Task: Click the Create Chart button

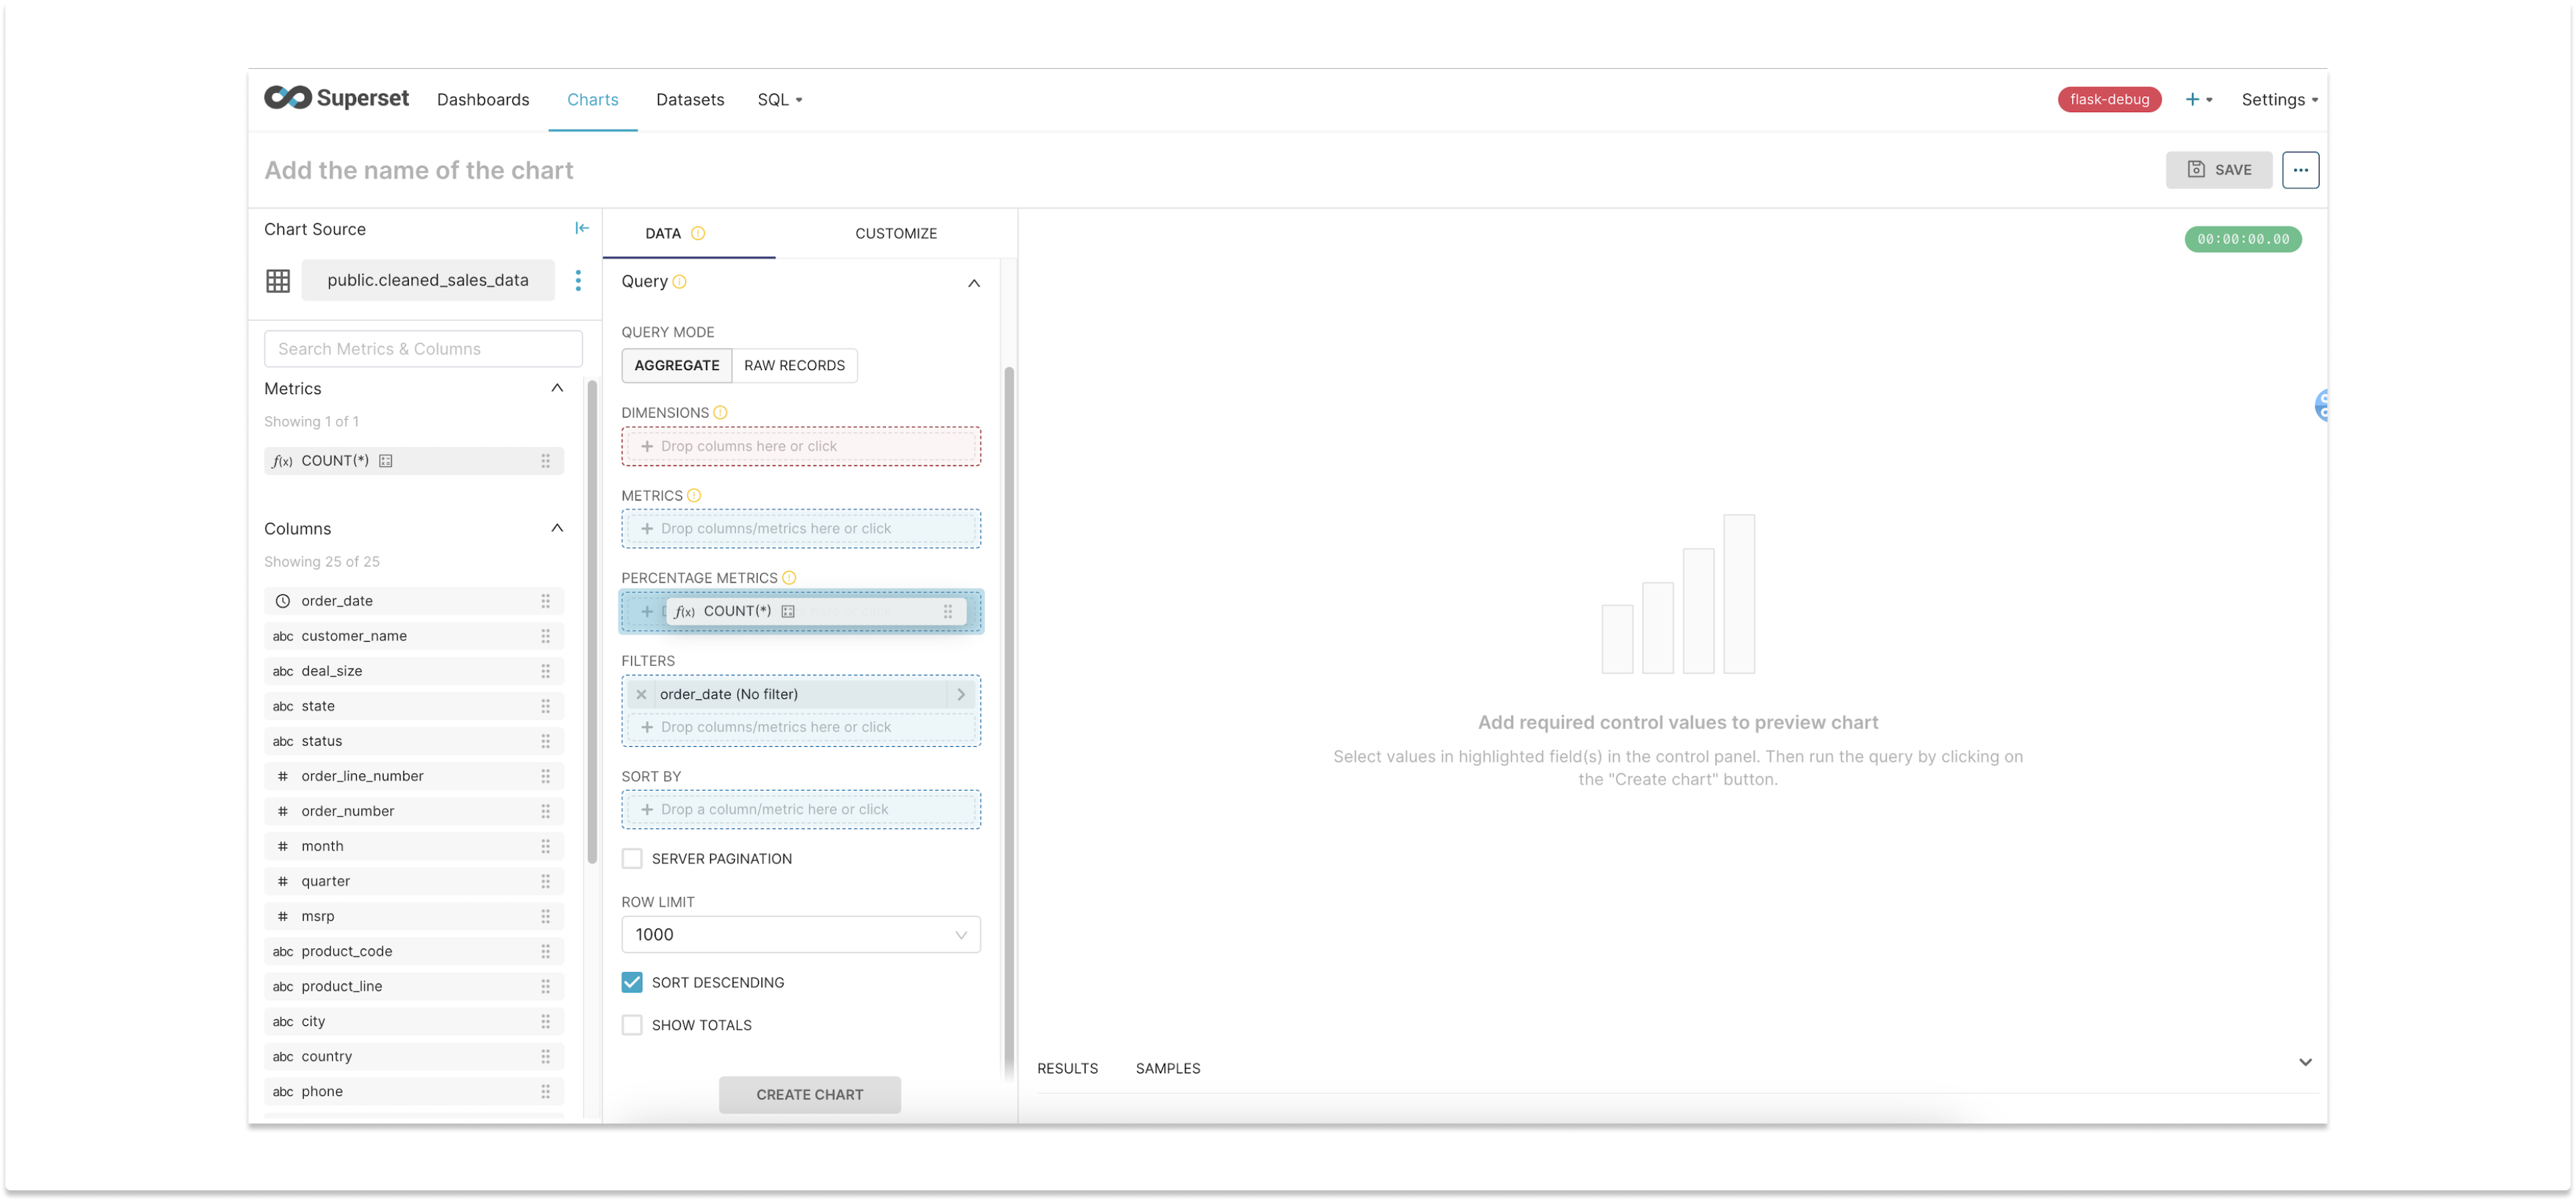Action: tap(809, 1094)
